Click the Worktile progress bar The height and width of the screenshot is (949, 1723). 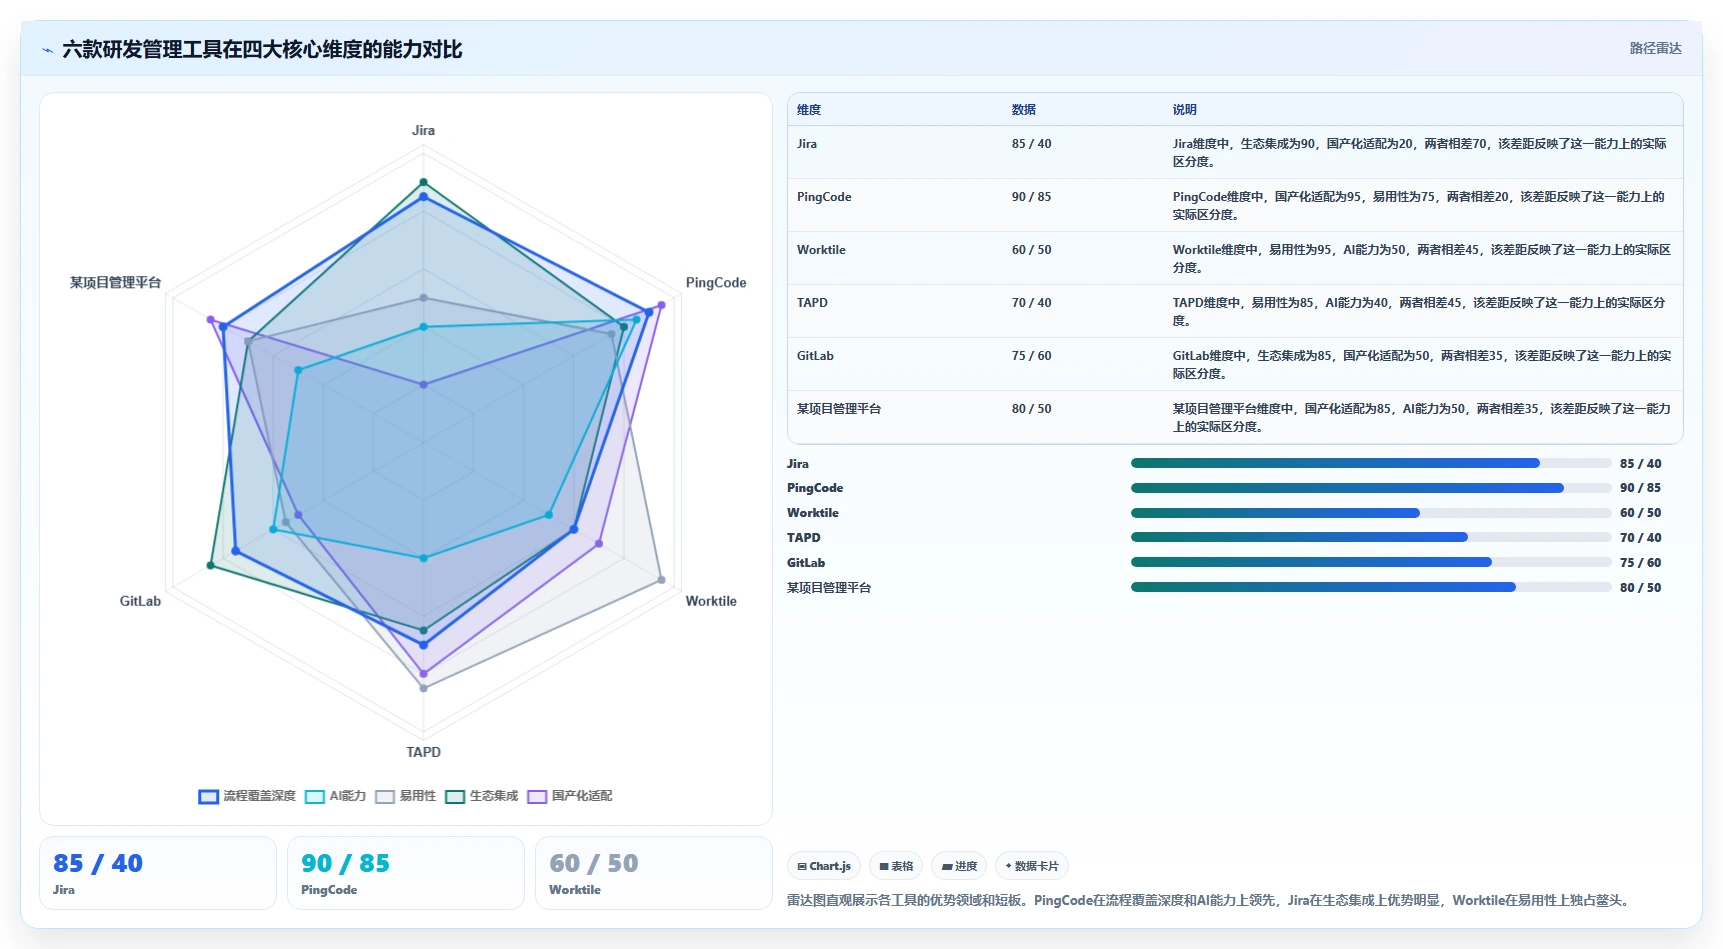(x=1371, y=513)
